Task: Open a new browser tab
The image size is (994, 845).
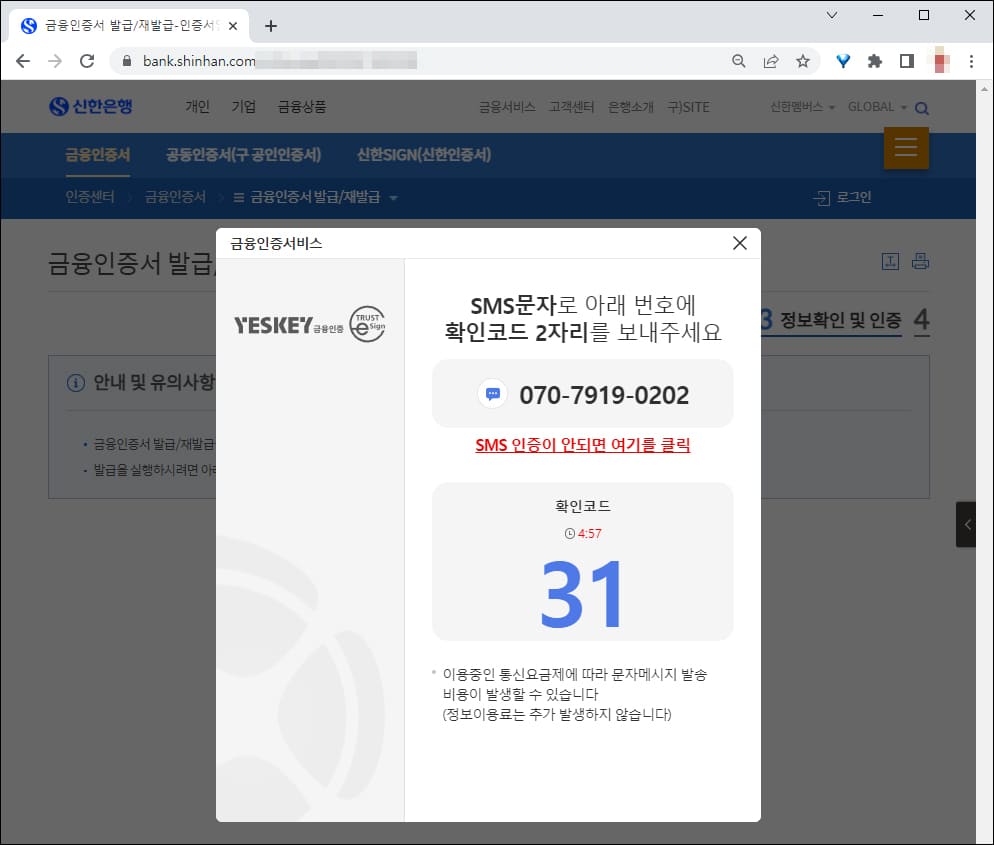Action: click(x=271, y=26)
